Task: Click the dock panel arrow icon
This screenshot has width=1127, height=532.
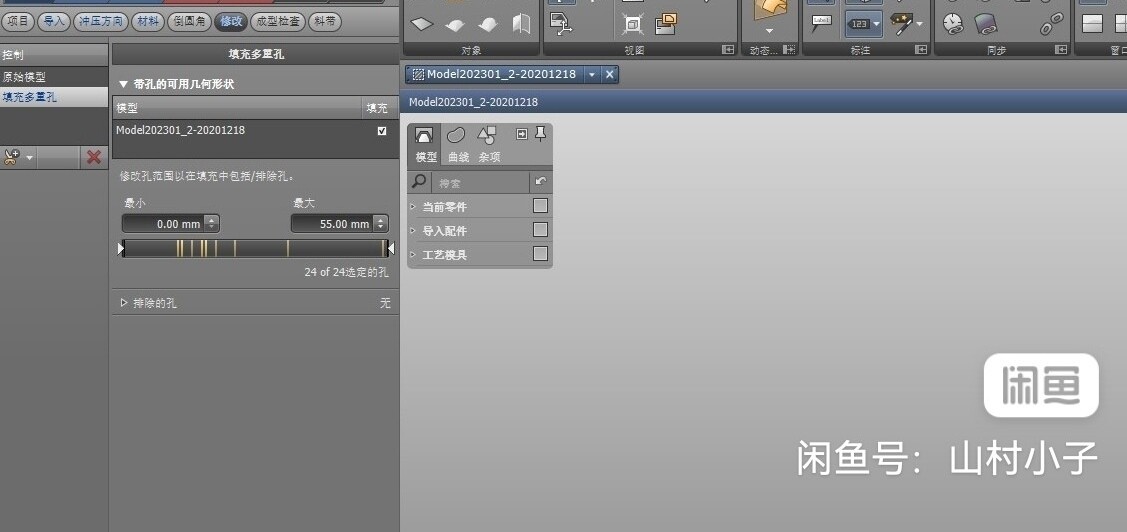Action: 523,134
